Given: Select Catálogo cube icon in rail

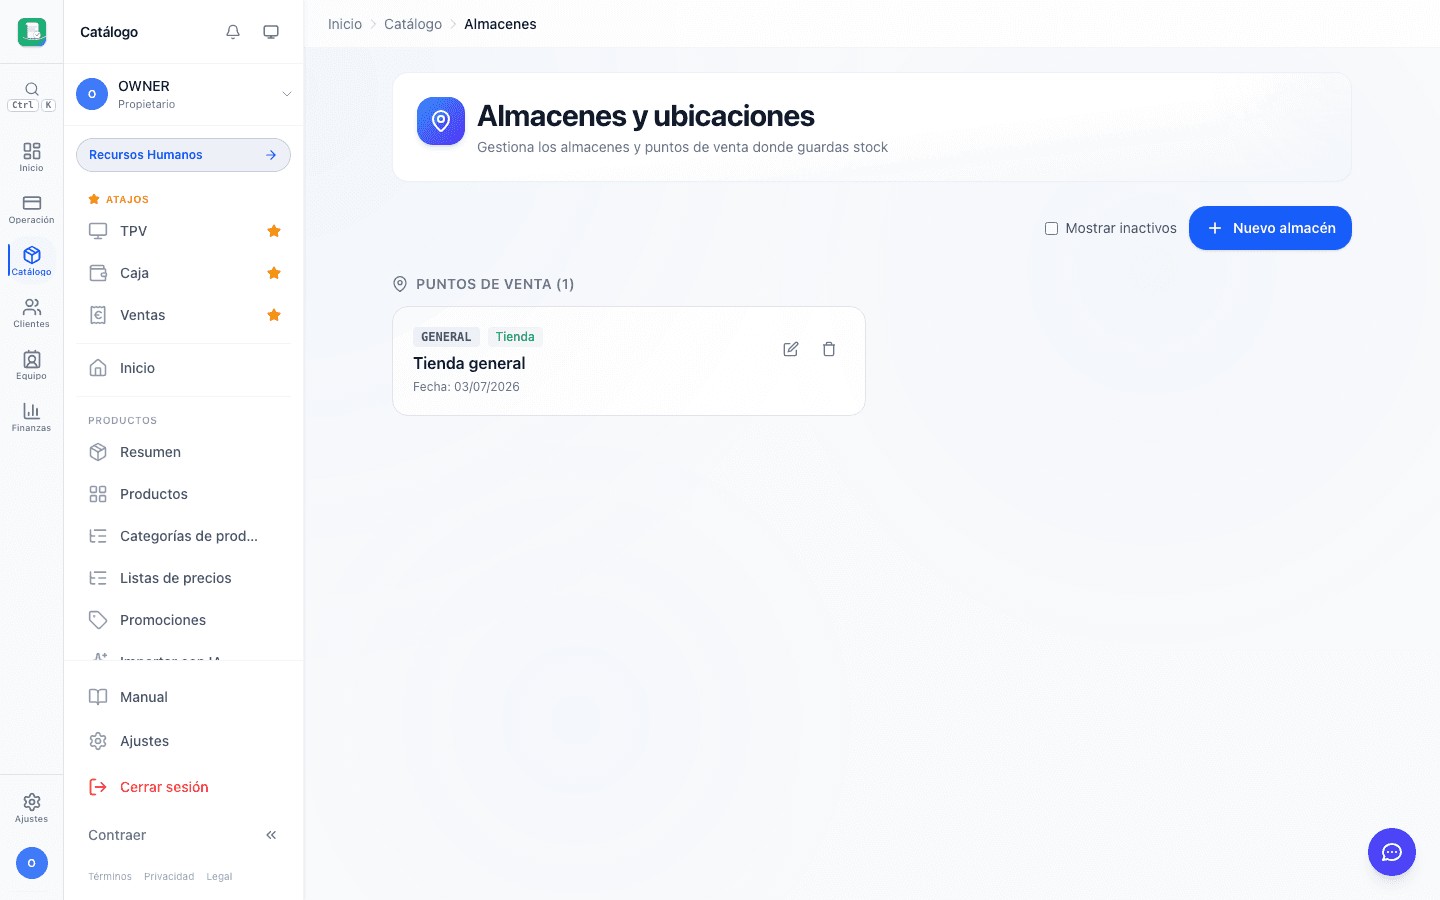Looking at the screenshot, I should pos(32,261).
